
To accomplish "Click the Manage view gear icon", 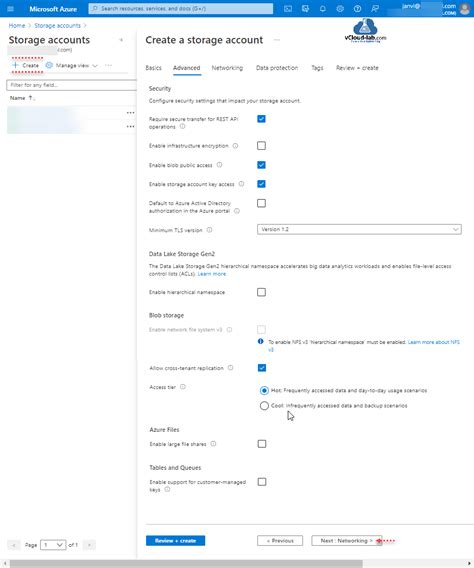I will [49, 65].
